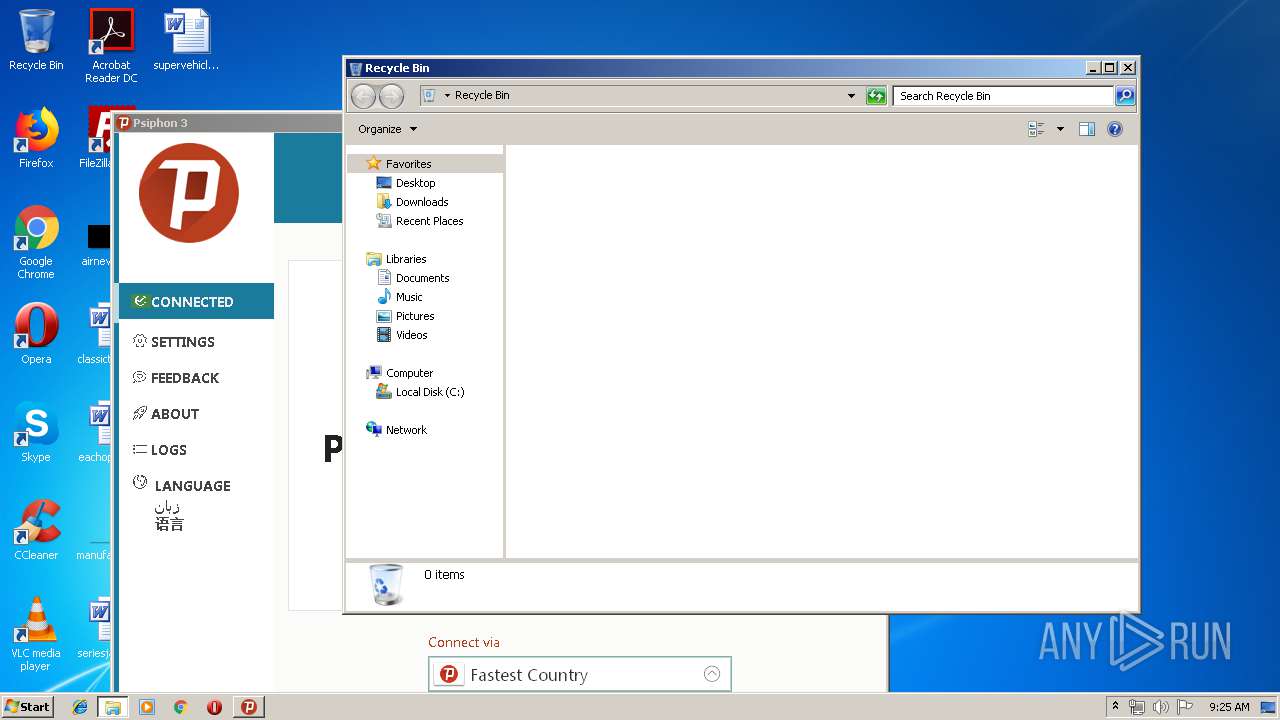Click into the Search Recycle Bin field
Viewport: 1280px width, 720px height.
click(x=1003, y=96)
